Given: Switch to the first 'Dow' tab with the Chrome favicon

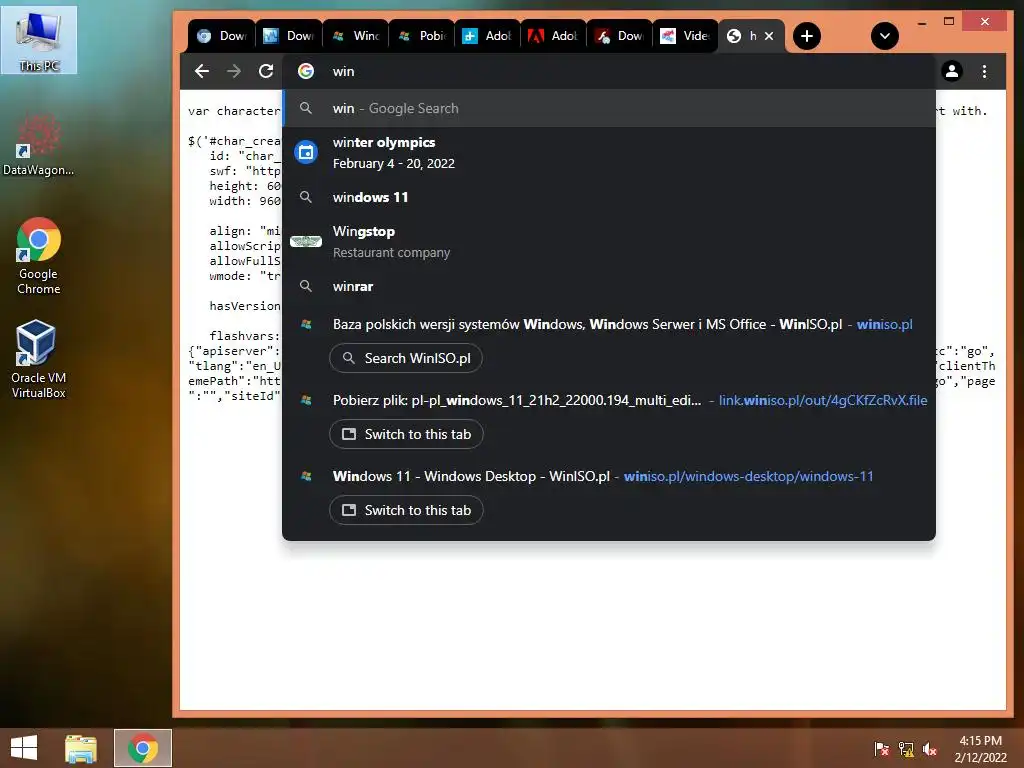Looking at the screenshot, I should [x=221, y=36].
